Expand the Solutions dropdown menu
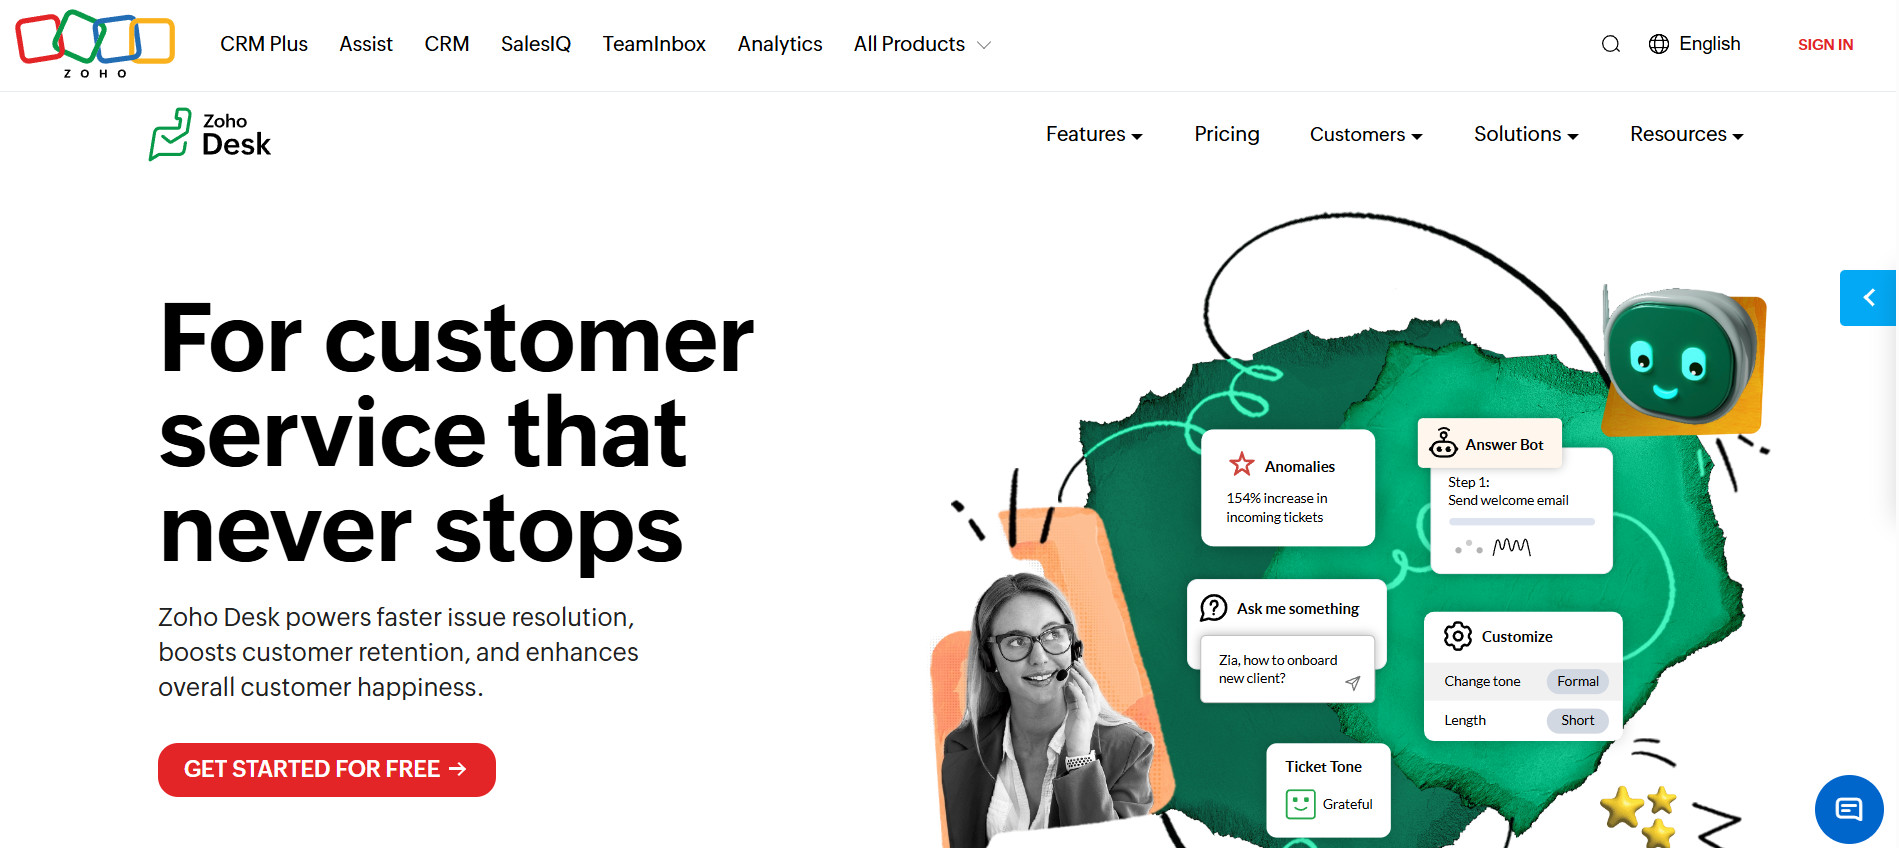 coord(1526,134)
